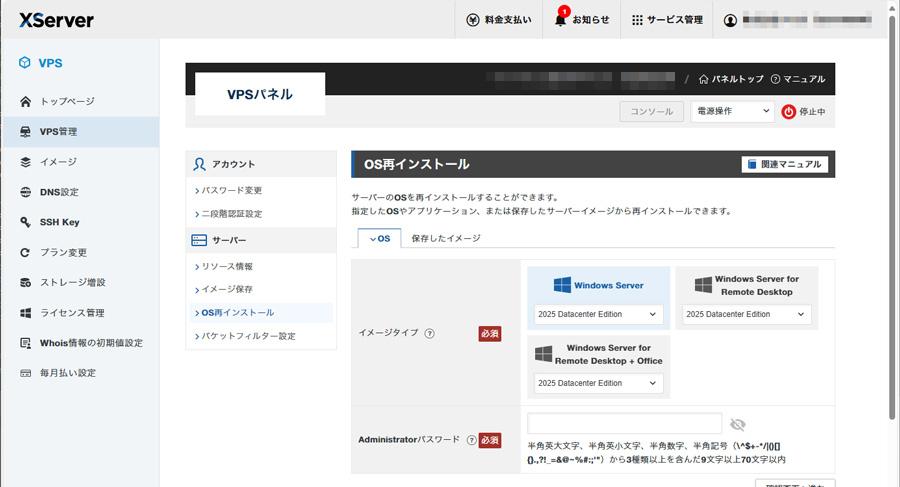Viewport: 900px width, 487px height.
Task: Switch to the 保存したイメージ tab
Action: click(446, 238)
